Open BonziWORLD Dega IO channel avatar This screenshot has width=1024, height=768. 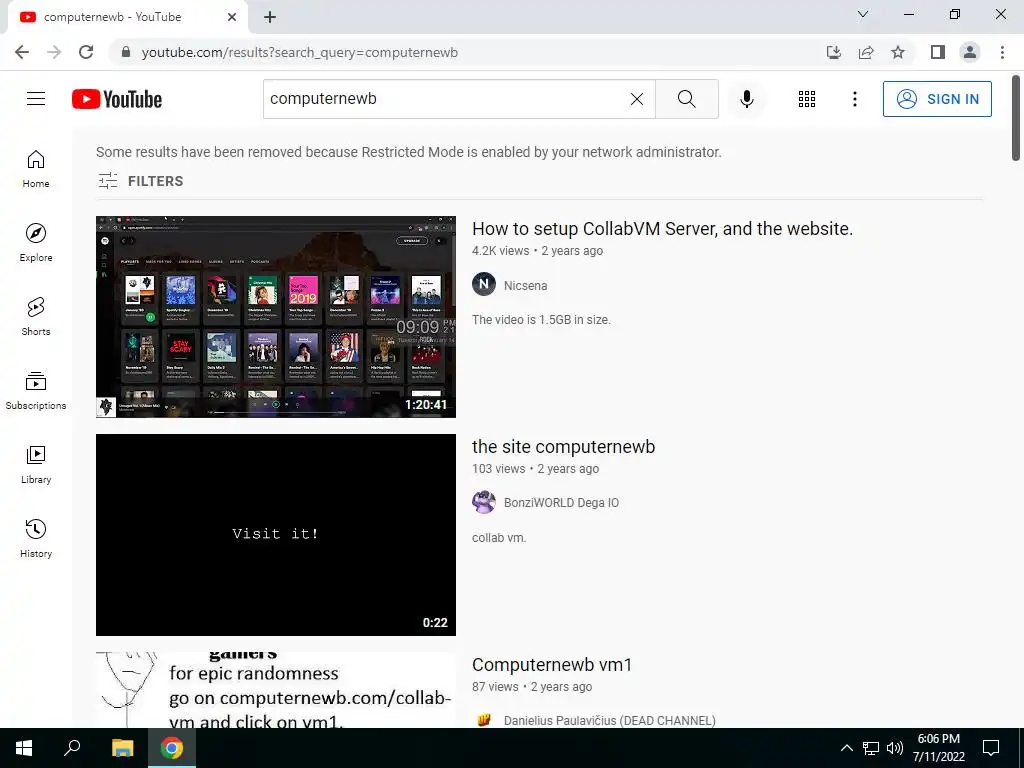(484, 502)
